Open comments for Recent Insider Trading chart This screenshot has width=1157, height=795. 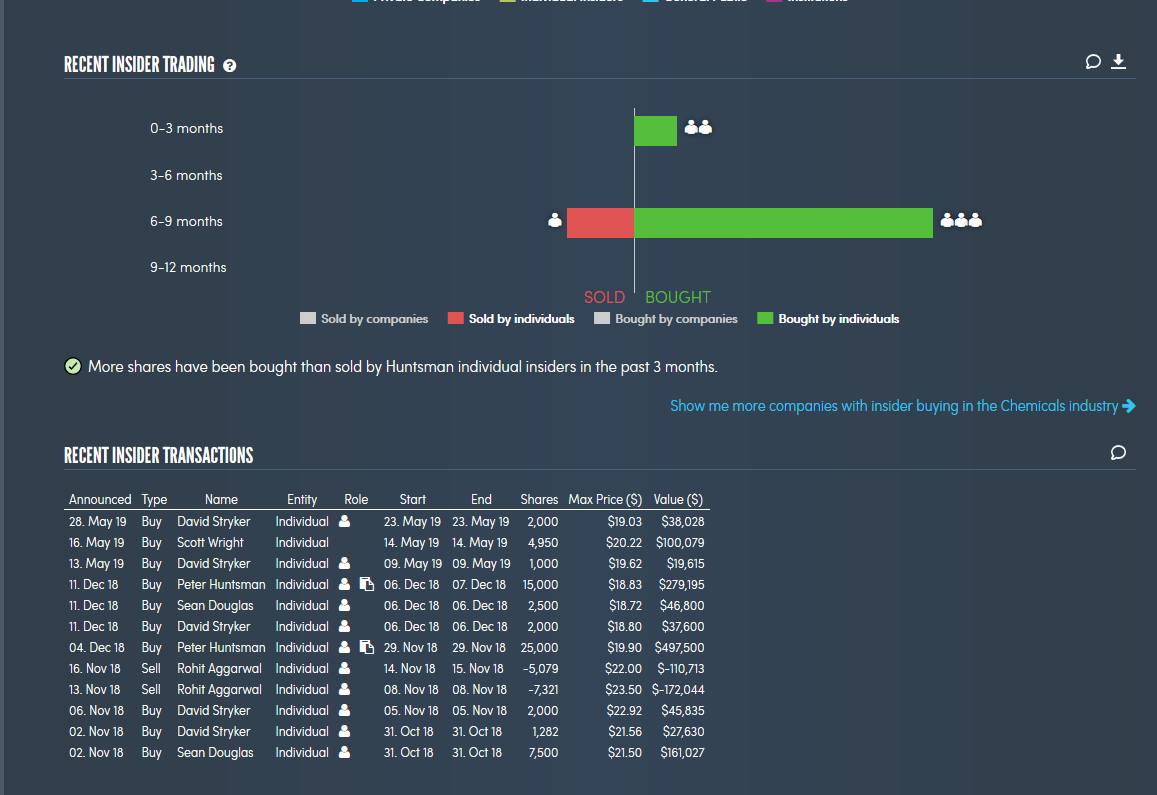(x=1093, y=62)
